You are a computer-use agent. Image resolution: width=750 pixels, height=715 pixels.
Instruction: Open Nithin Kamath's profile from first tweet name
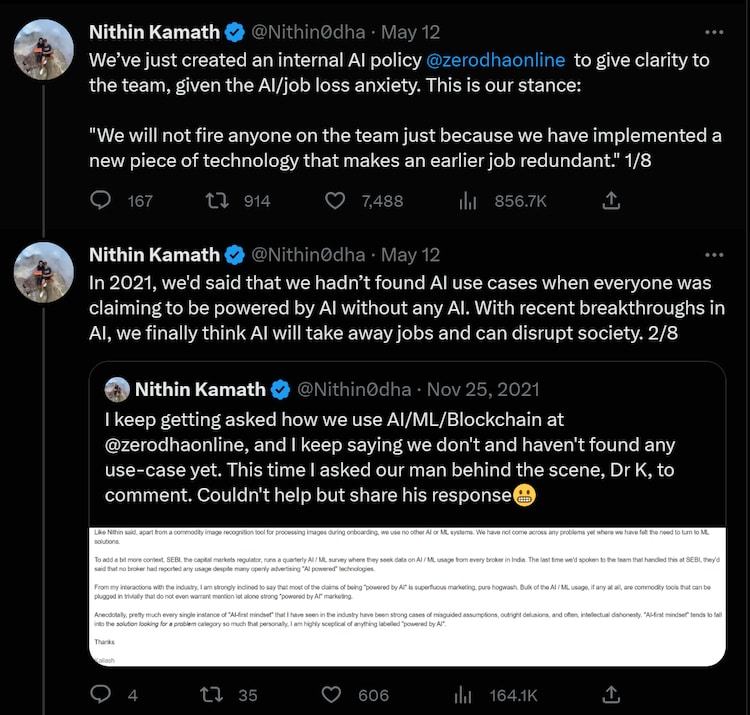tap(154, 33)
